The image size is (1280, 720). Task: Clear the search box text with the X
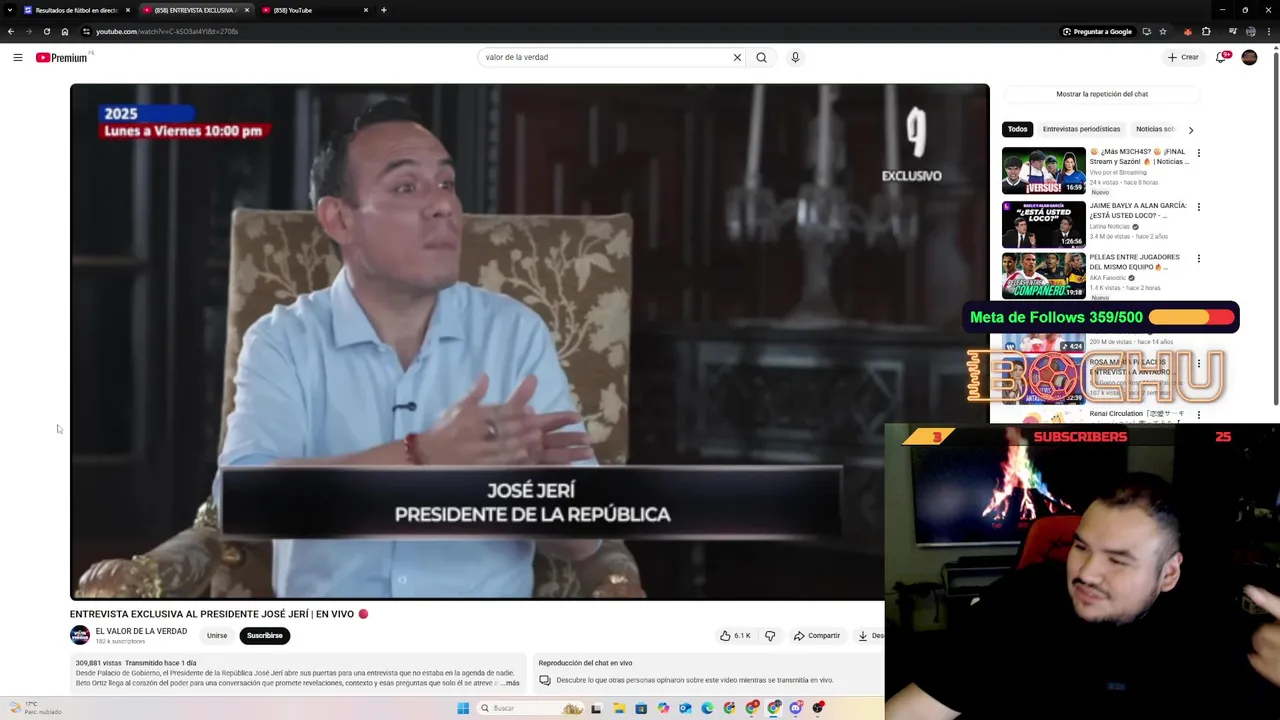(x=737, y=57)
